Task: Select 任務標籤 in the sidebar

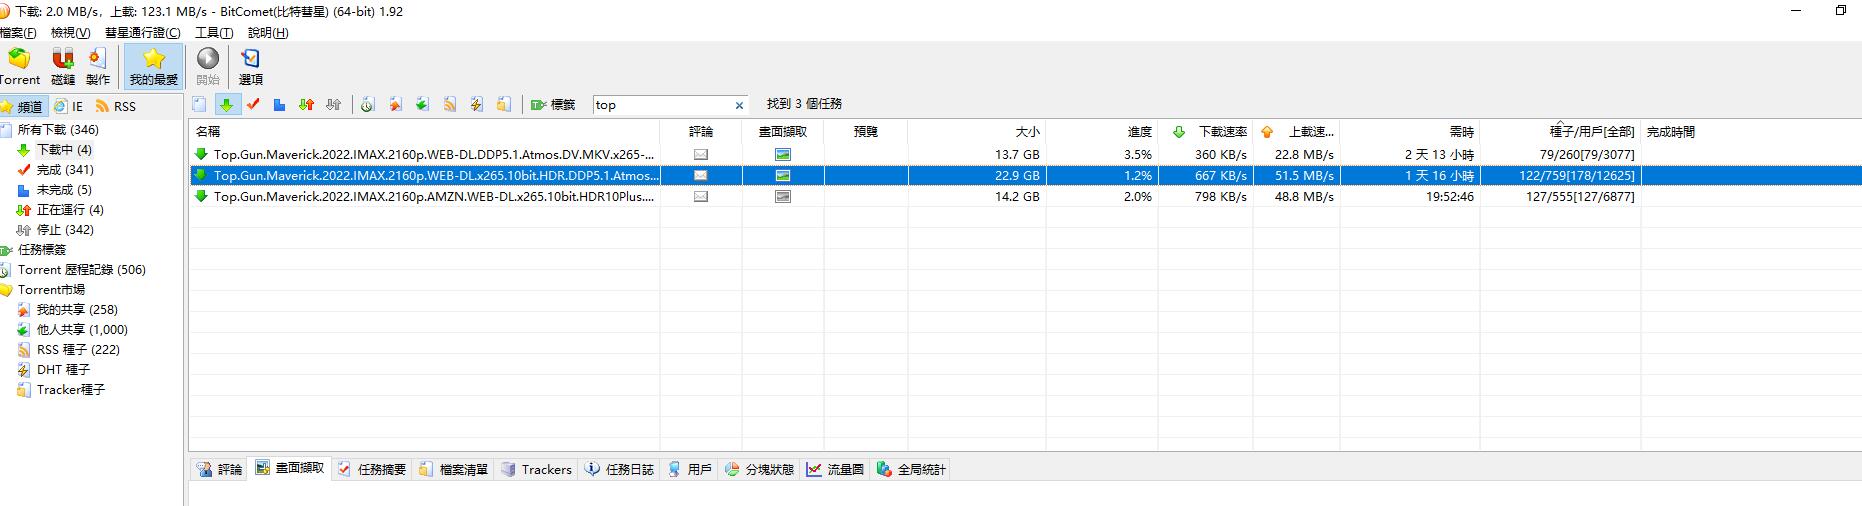Action: click(41, 250)
